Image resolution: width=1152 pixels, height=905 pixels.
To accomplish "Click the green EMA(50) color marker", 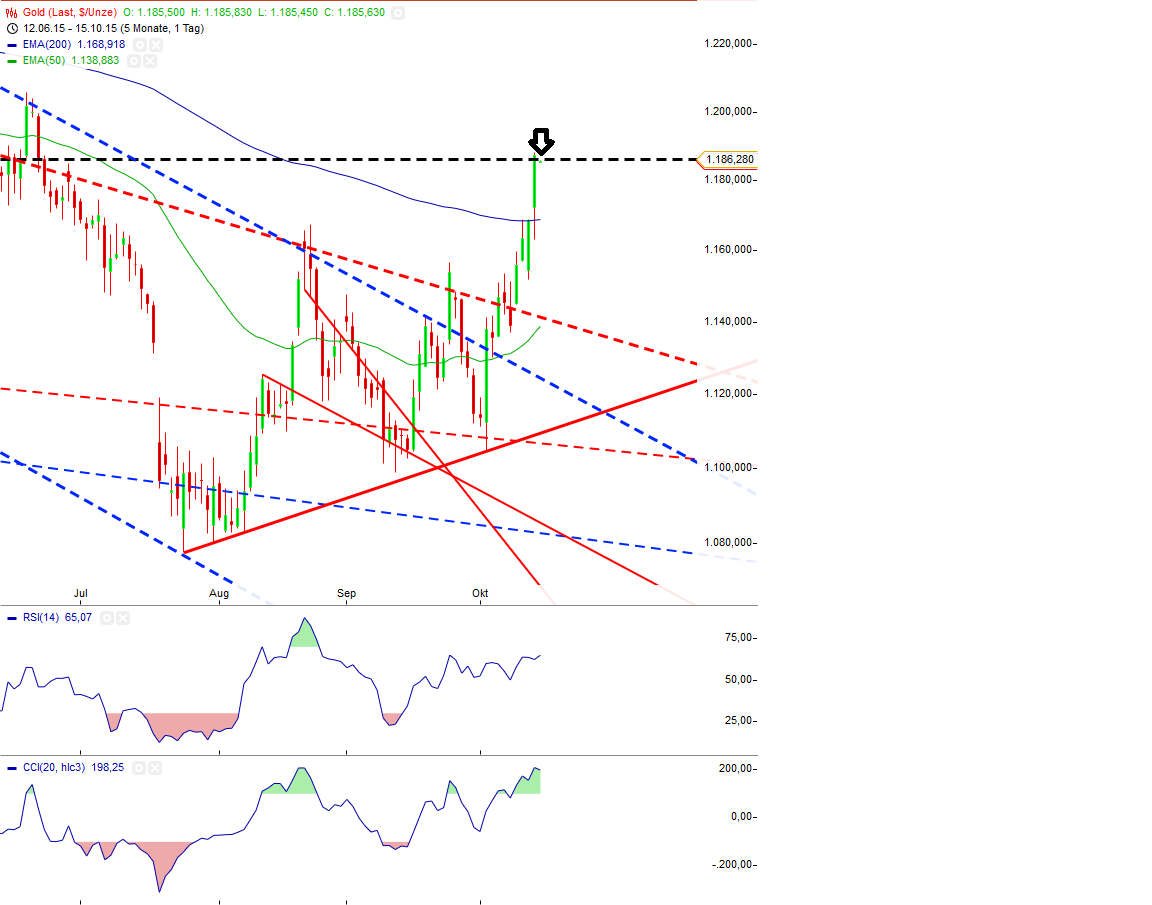I will point(11,60).
